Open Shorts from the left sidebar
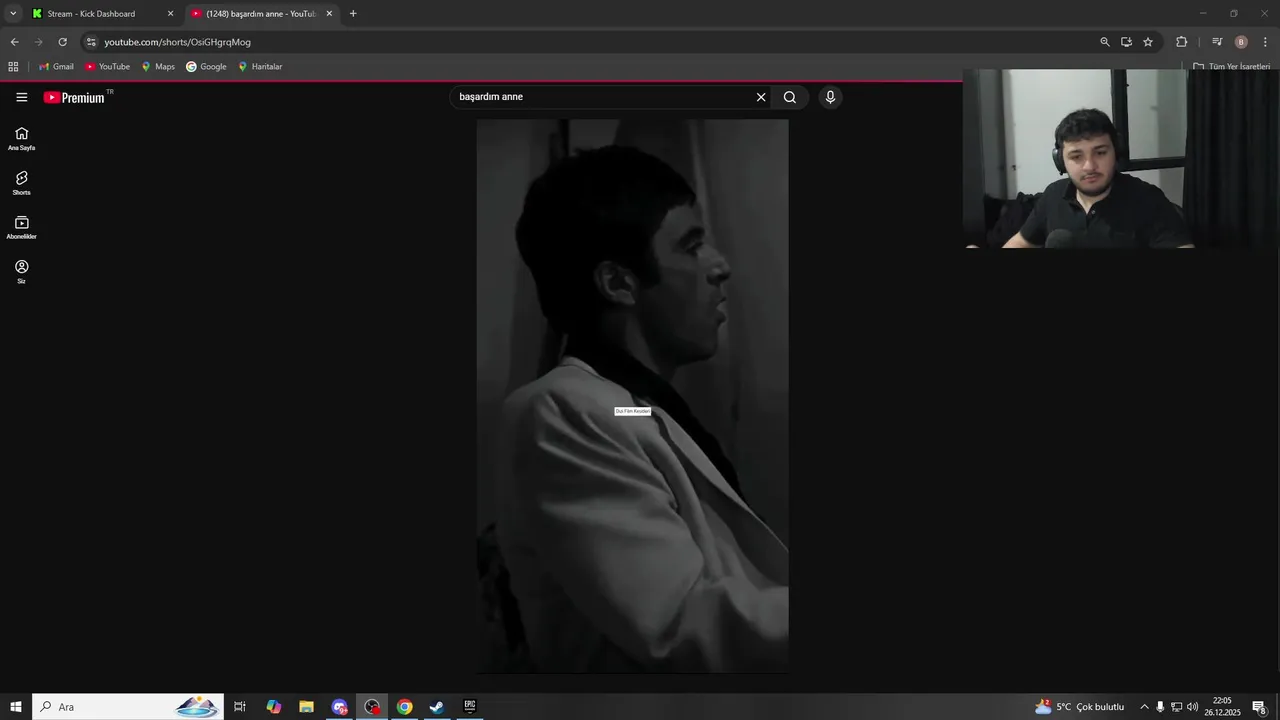The image size is (1280, 720). click(21, 183)
